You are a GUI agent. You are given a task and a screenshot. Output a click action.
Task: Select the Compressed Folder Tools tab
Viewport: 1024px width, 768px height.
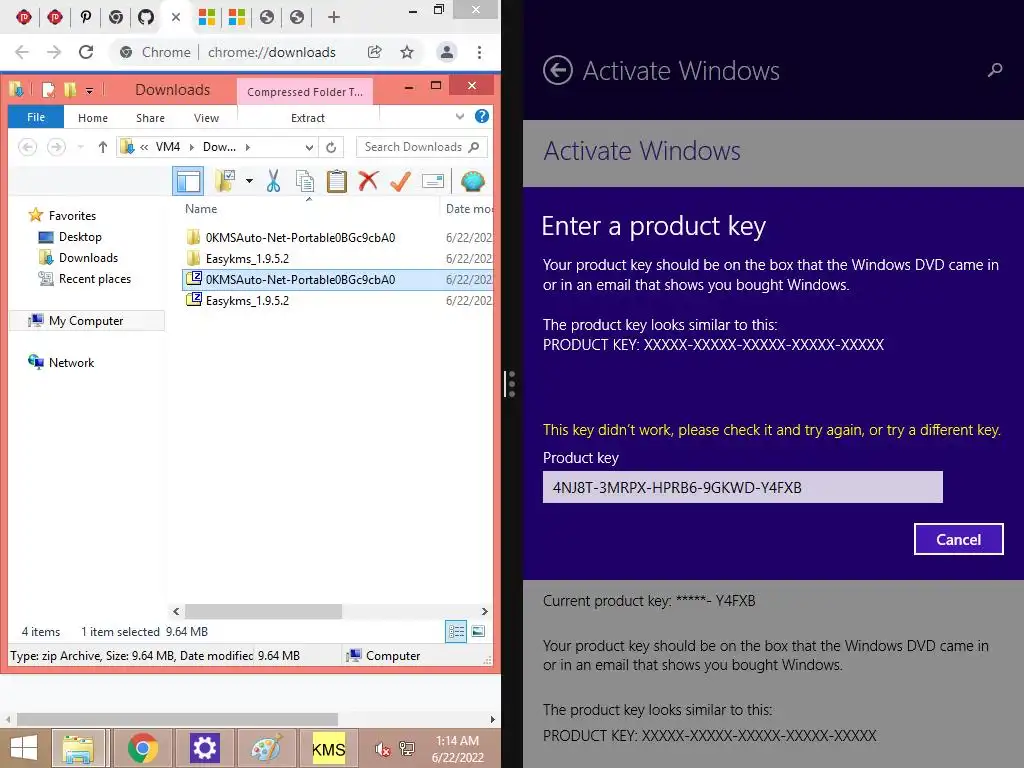coord(304,92)
